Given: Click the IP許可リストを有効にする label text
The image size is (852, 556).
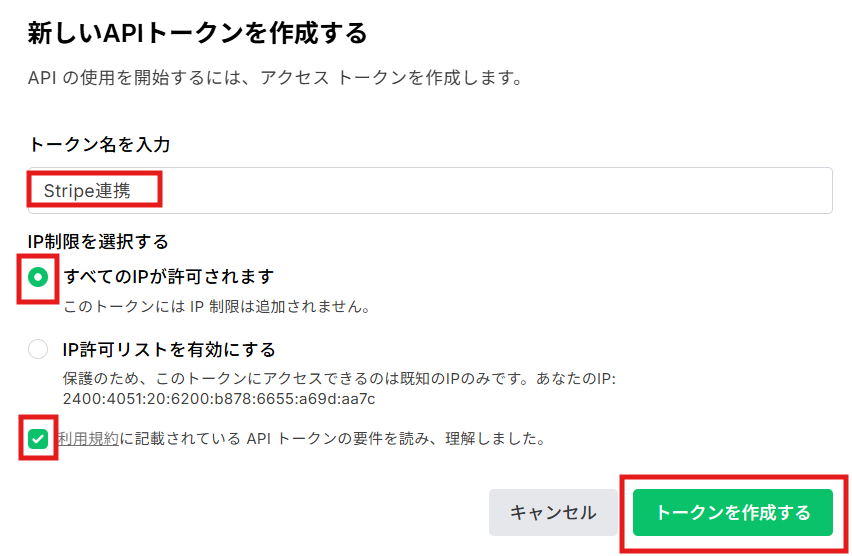Looking at the screenshot, I should (x=168, y=350).
